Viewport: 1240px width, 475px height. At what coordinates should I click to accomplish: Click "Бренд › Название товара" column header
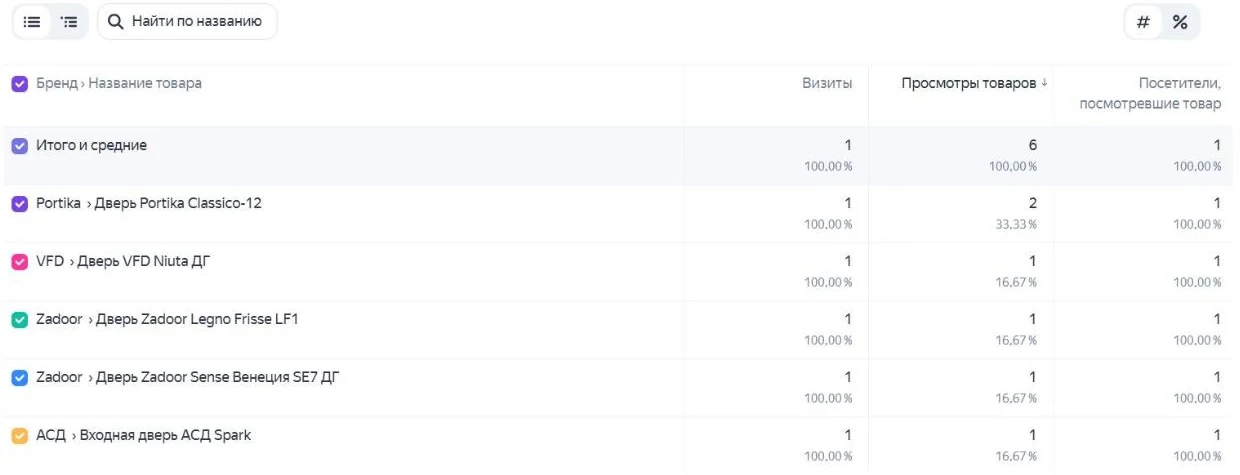point(119,84)
